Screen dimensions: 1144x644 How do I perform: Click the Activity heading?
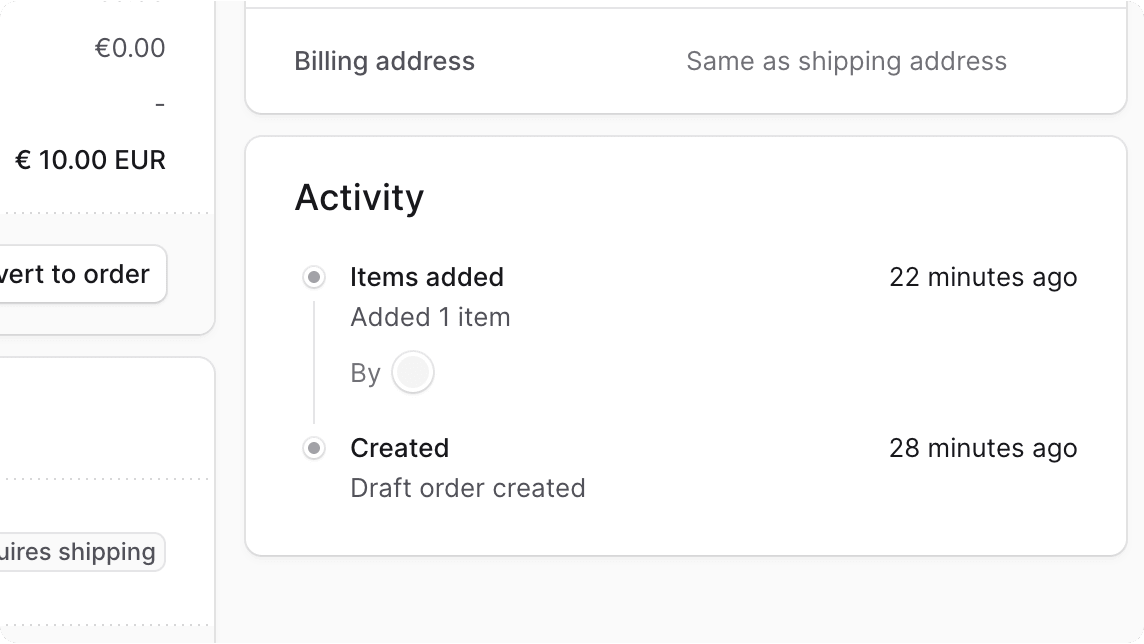[359, 198]
